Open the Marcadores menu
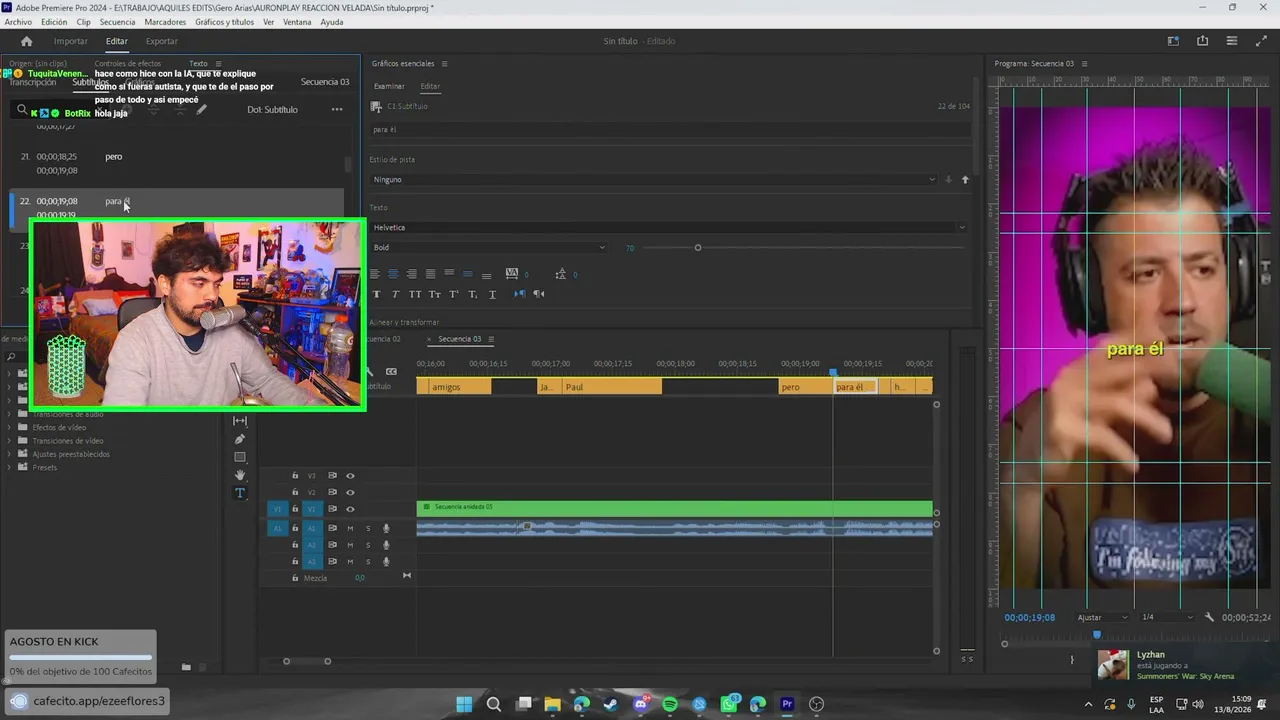This screenshot has width=1280, height=720. 165,22
